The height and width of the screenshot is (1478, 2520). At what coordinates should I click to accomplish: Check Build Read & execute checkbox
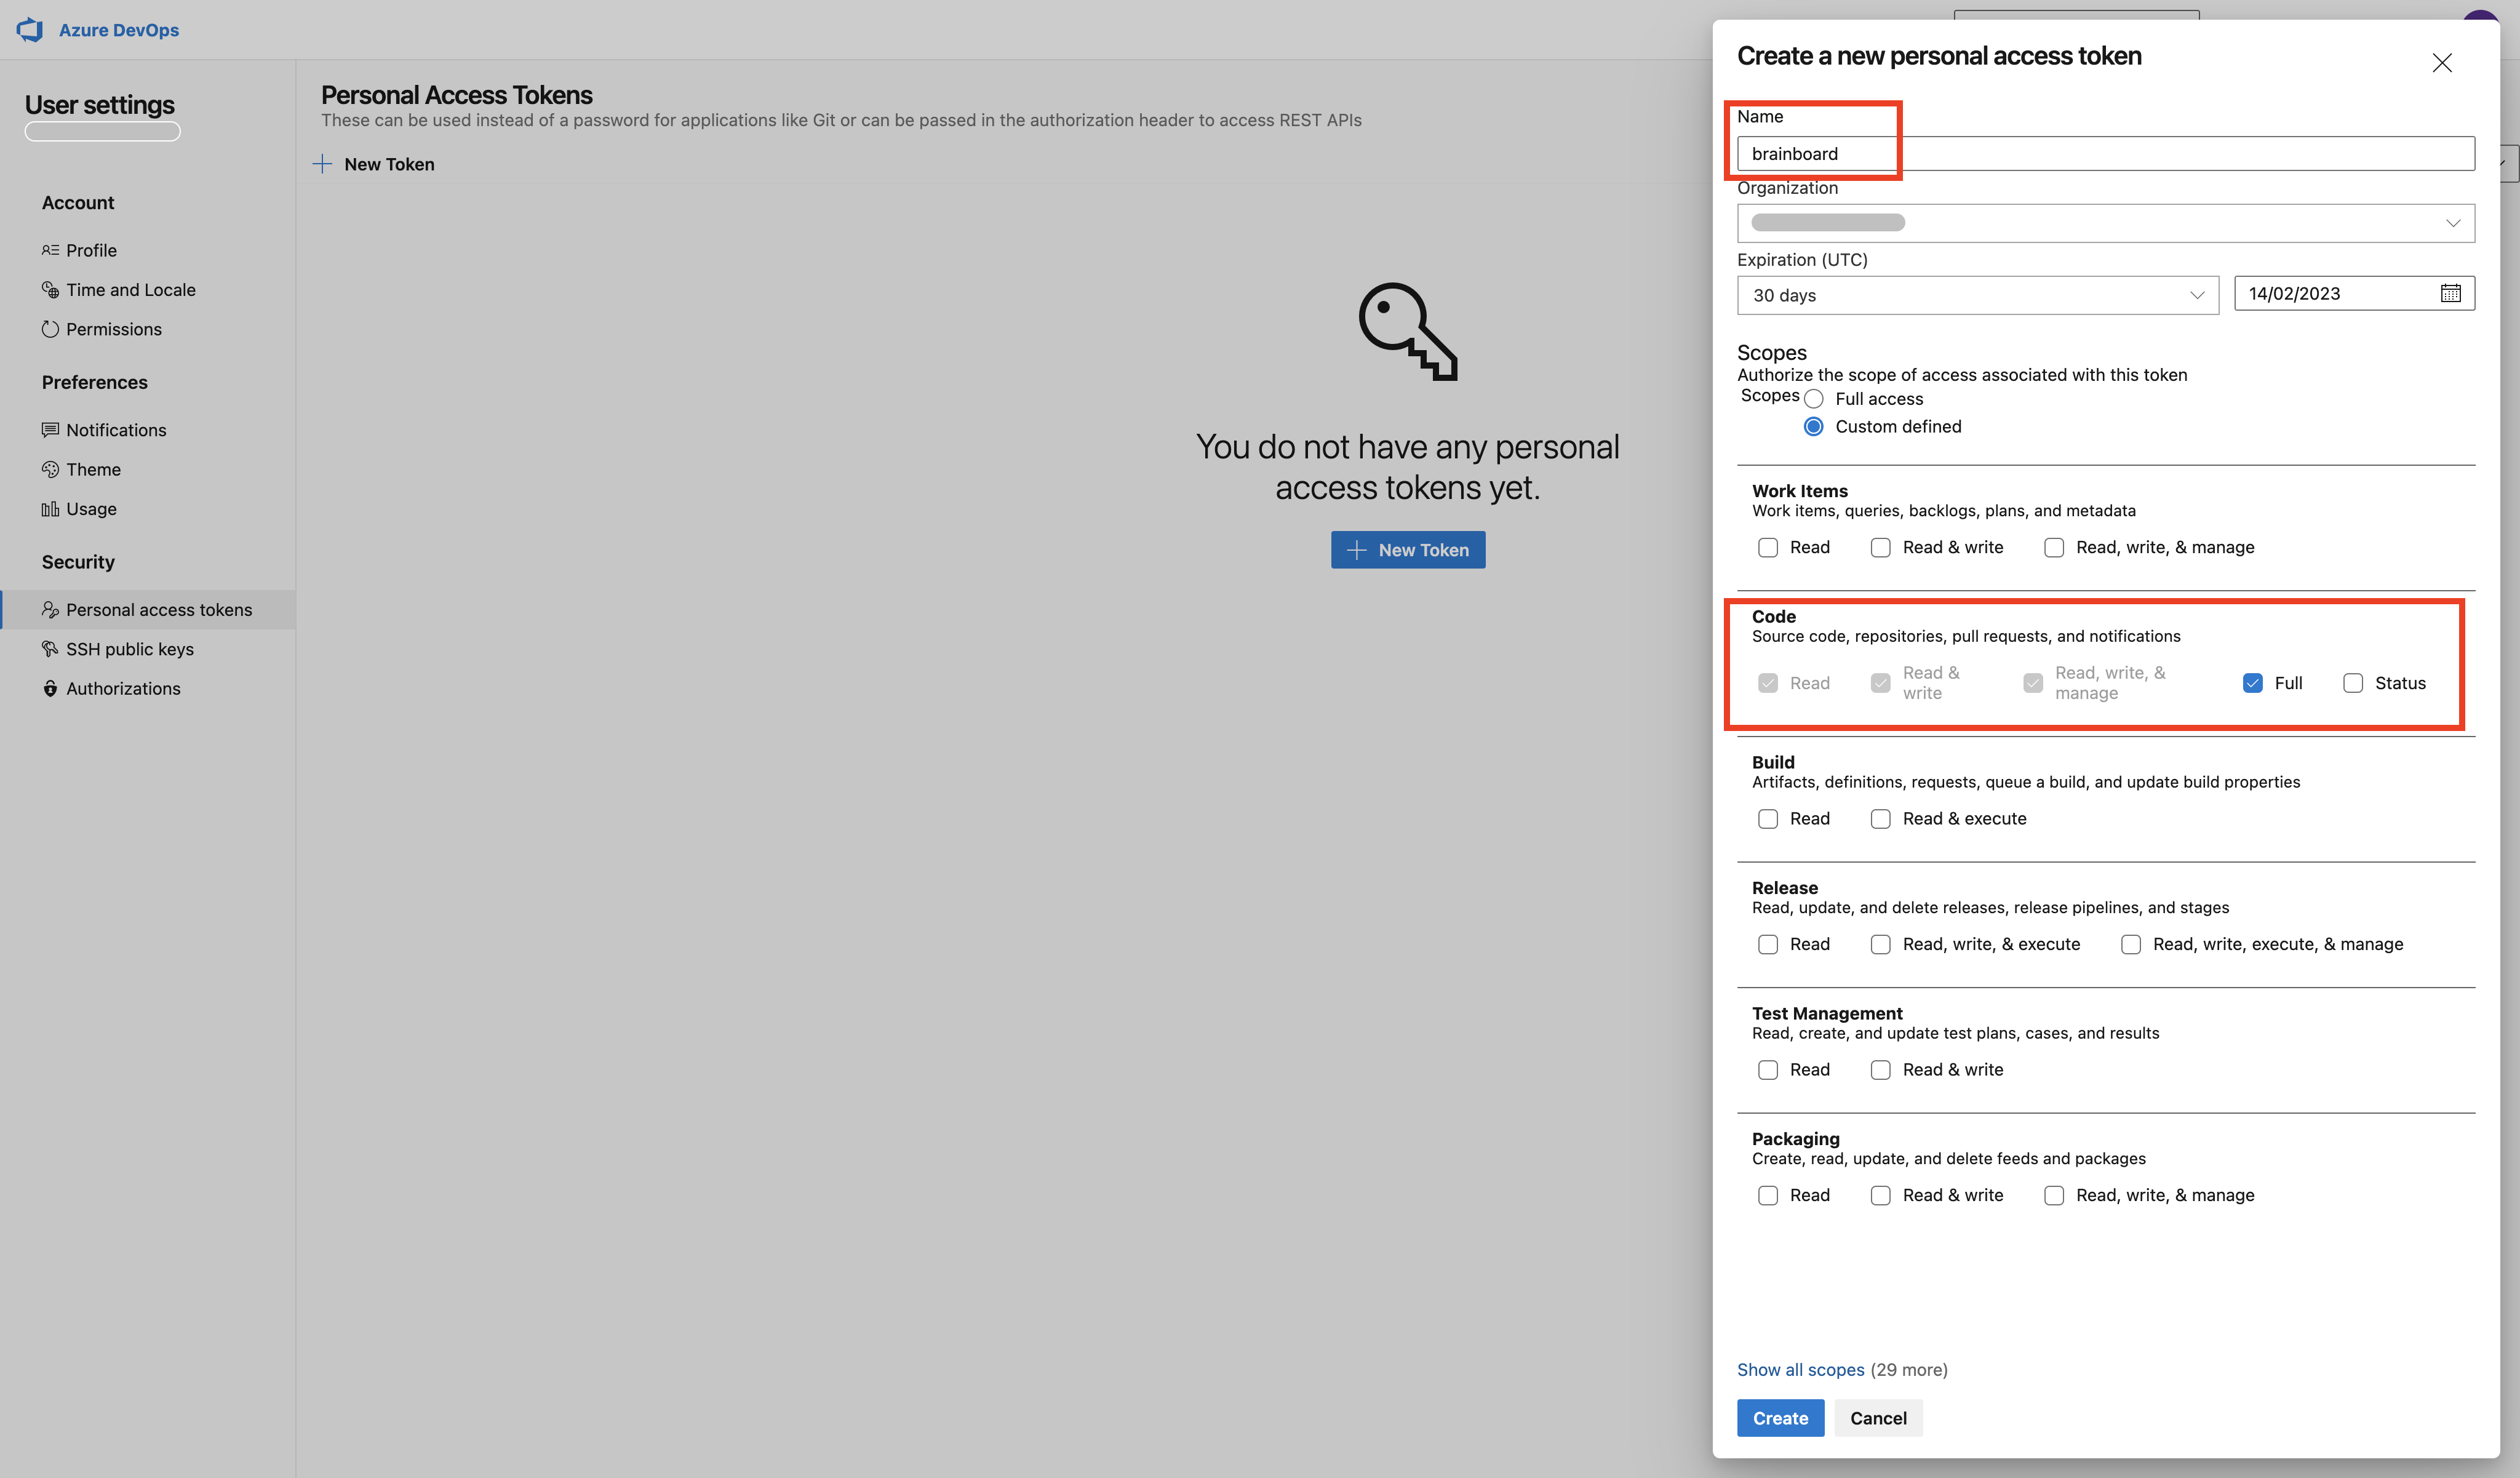(x=1881, y=819)
